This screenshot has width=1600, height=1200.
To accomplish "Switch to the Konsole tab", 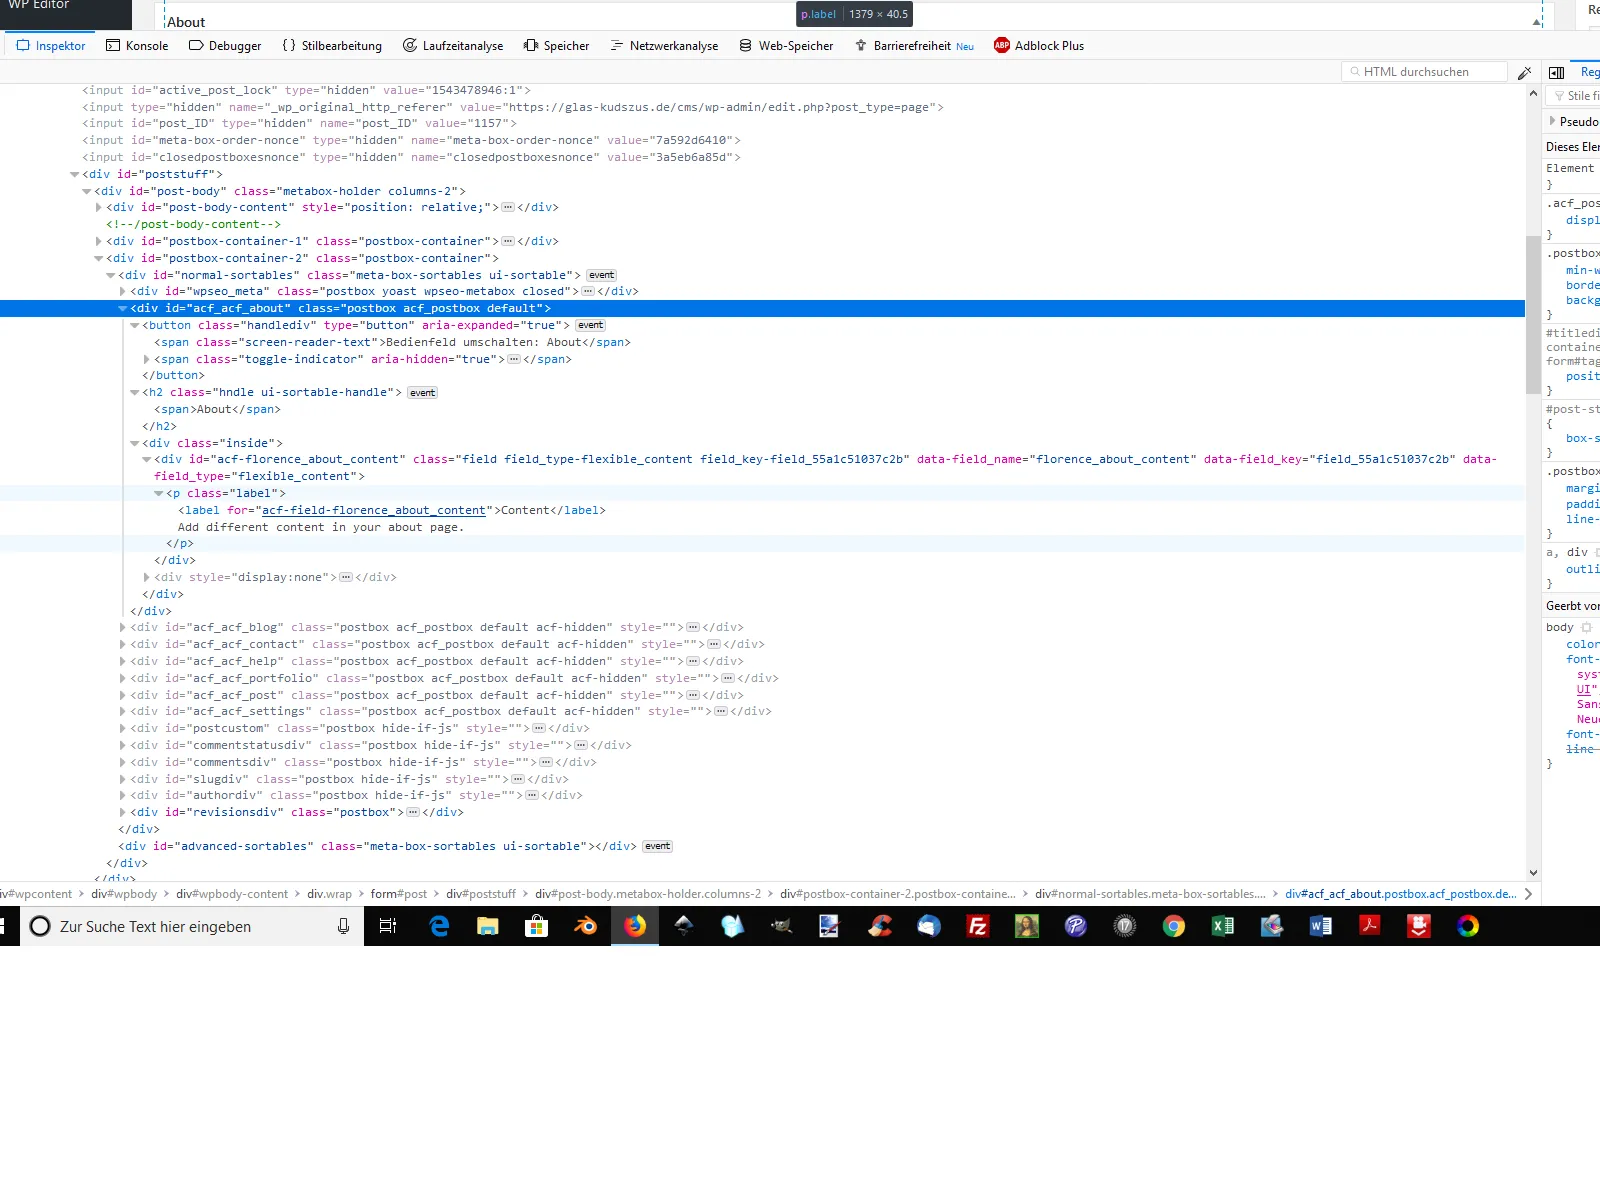I will coord(137,45).
